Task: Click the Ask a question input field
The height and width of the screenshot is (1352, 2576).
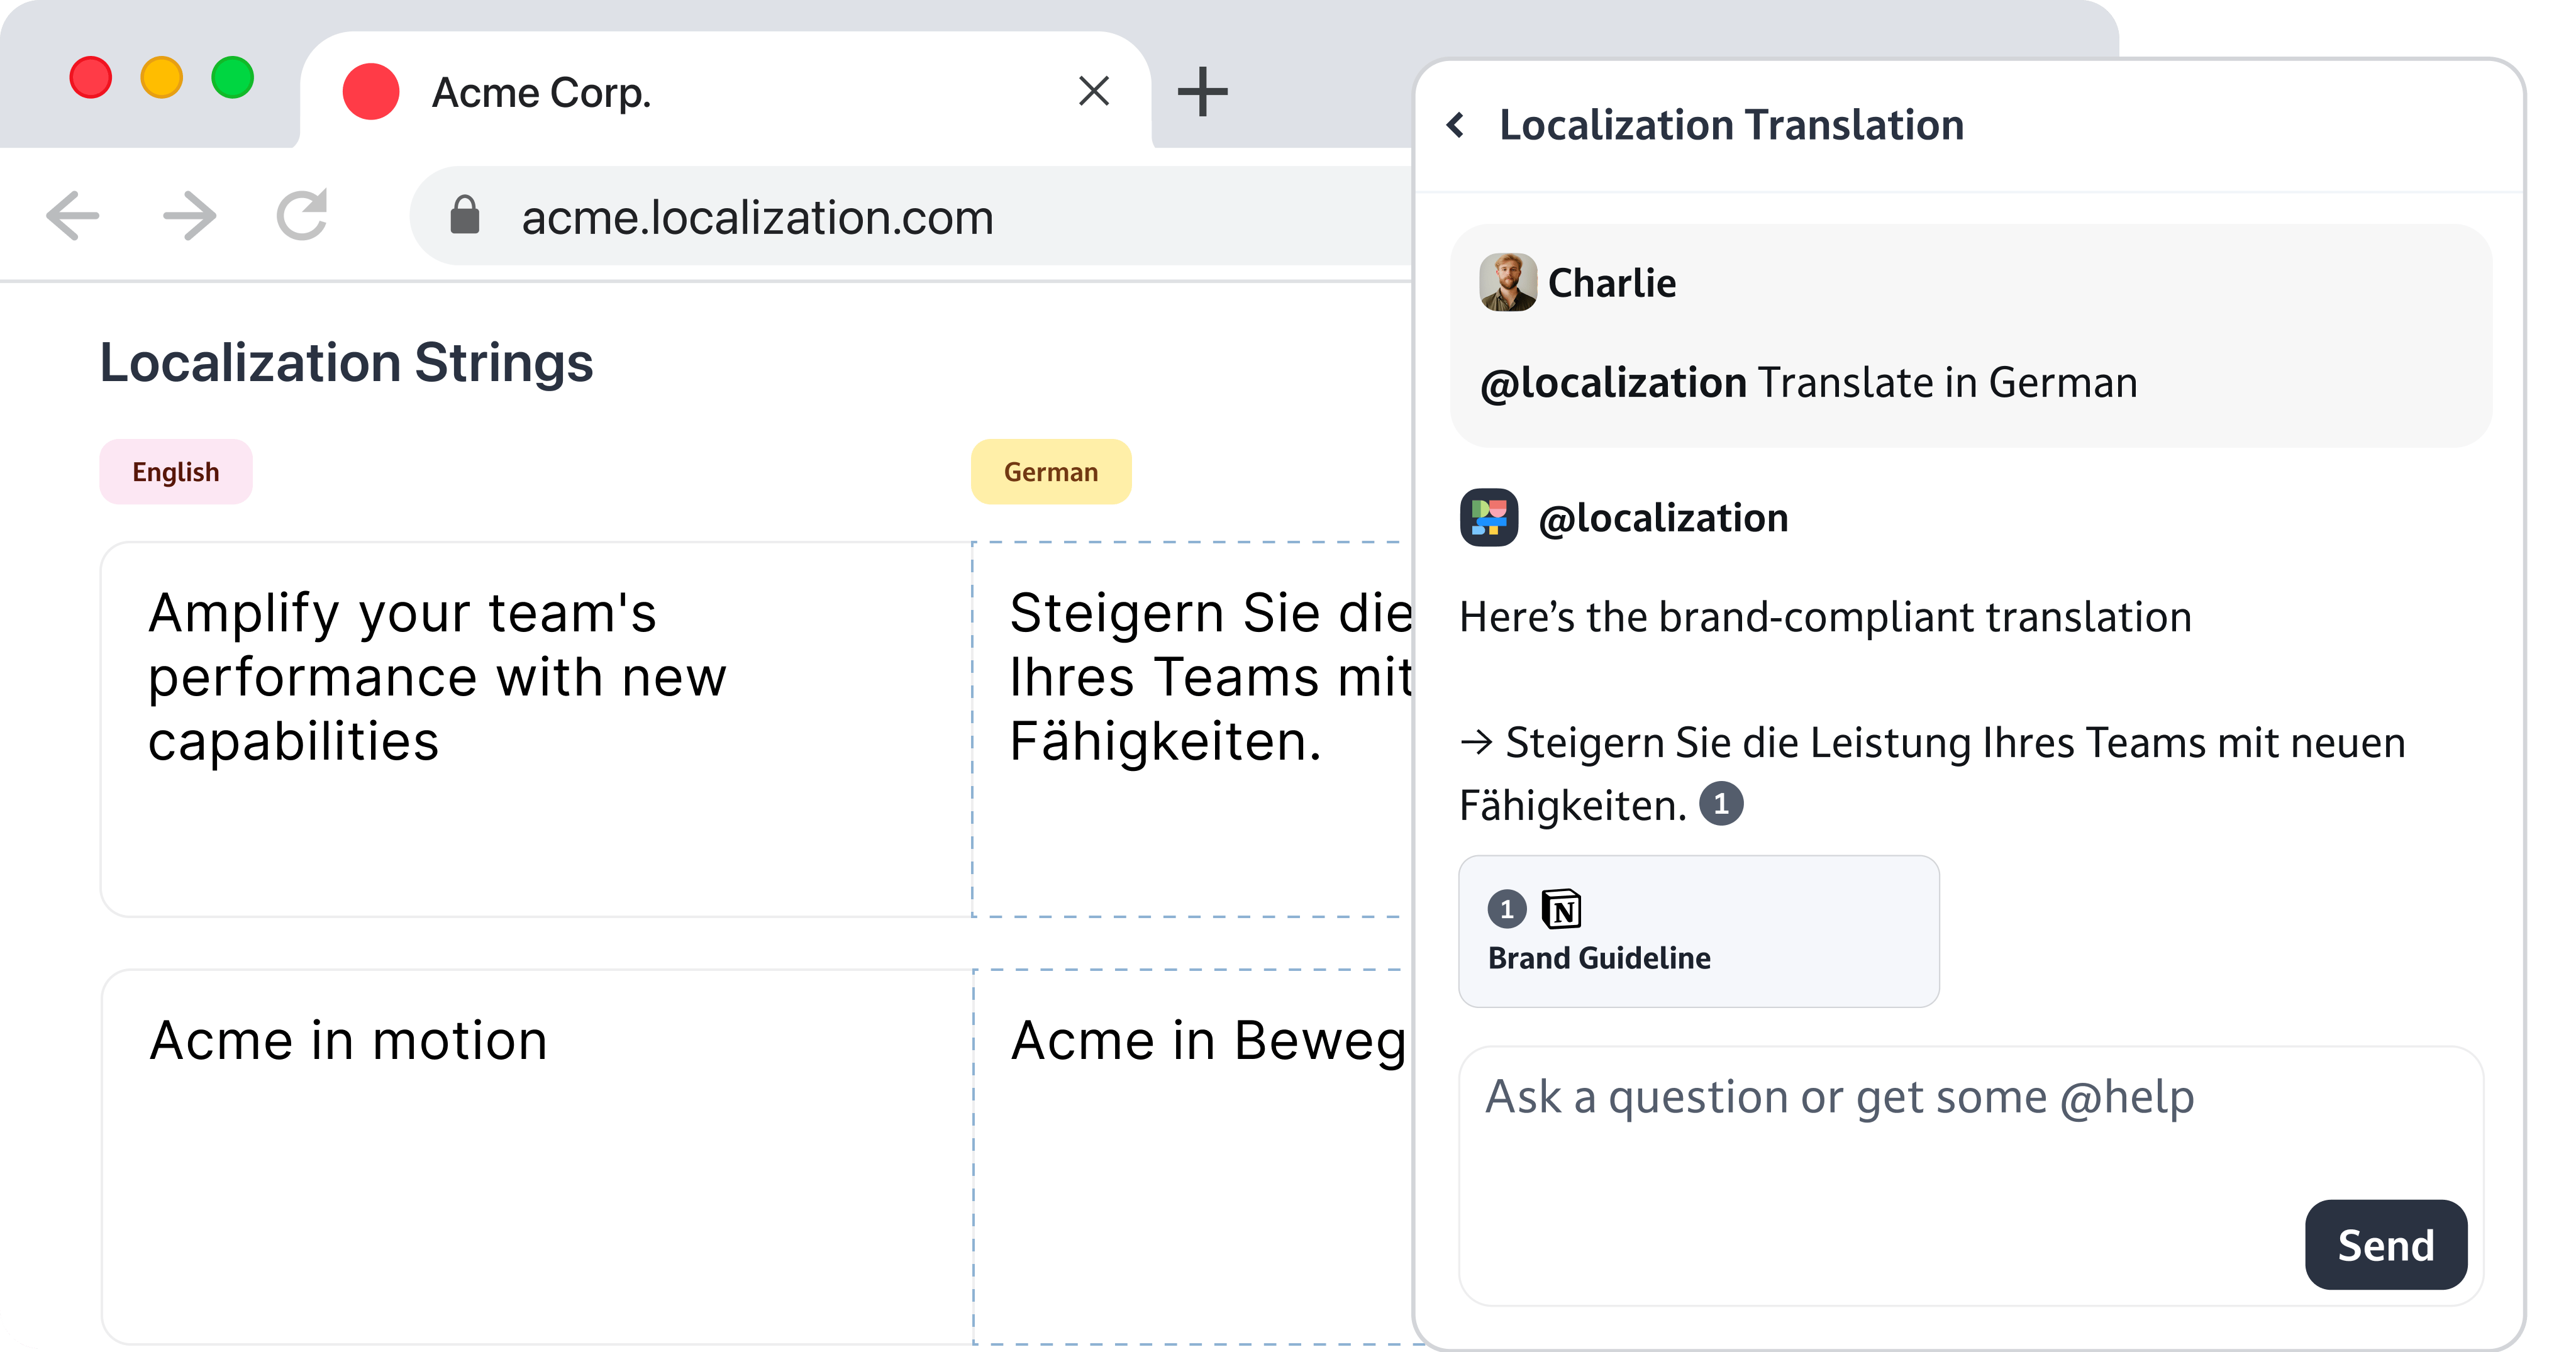Action: [x=1971, y=1176]
